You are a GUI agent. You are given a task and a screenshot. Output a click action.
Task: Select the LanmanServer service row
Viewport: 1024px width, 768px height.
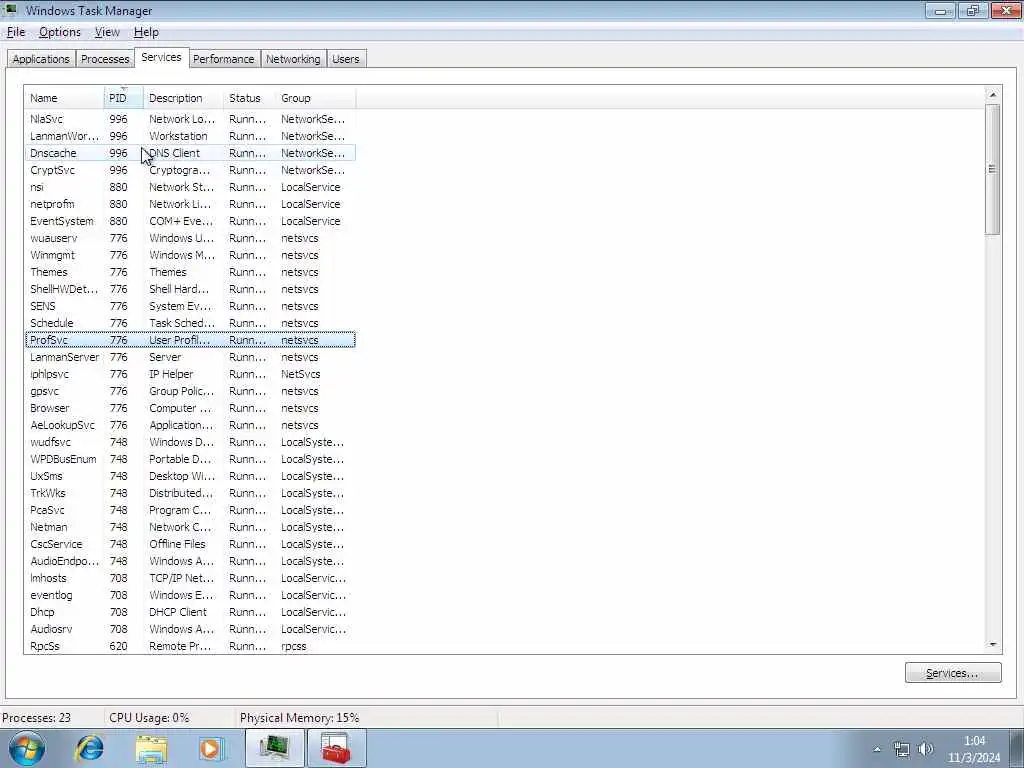pyautogui.click(x=190, y=357)
